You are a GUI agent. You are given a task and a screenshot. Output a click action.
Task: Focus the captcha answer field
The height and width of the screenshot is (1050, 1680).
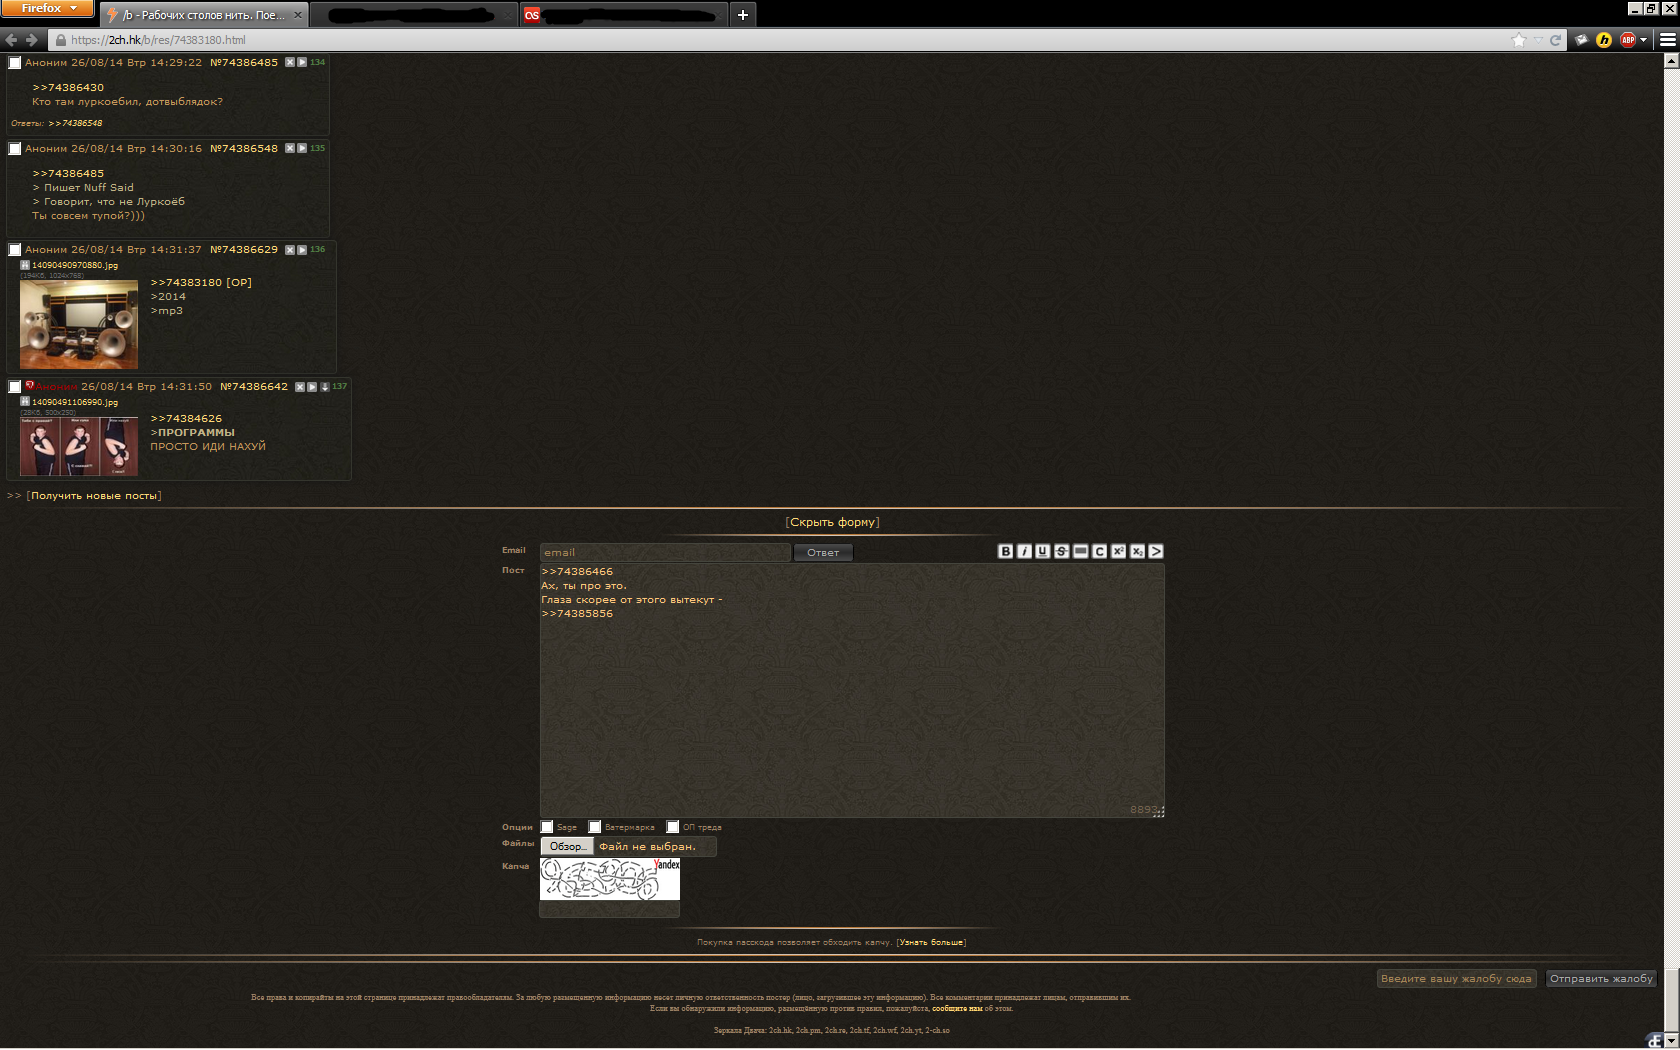click(609, 909)
